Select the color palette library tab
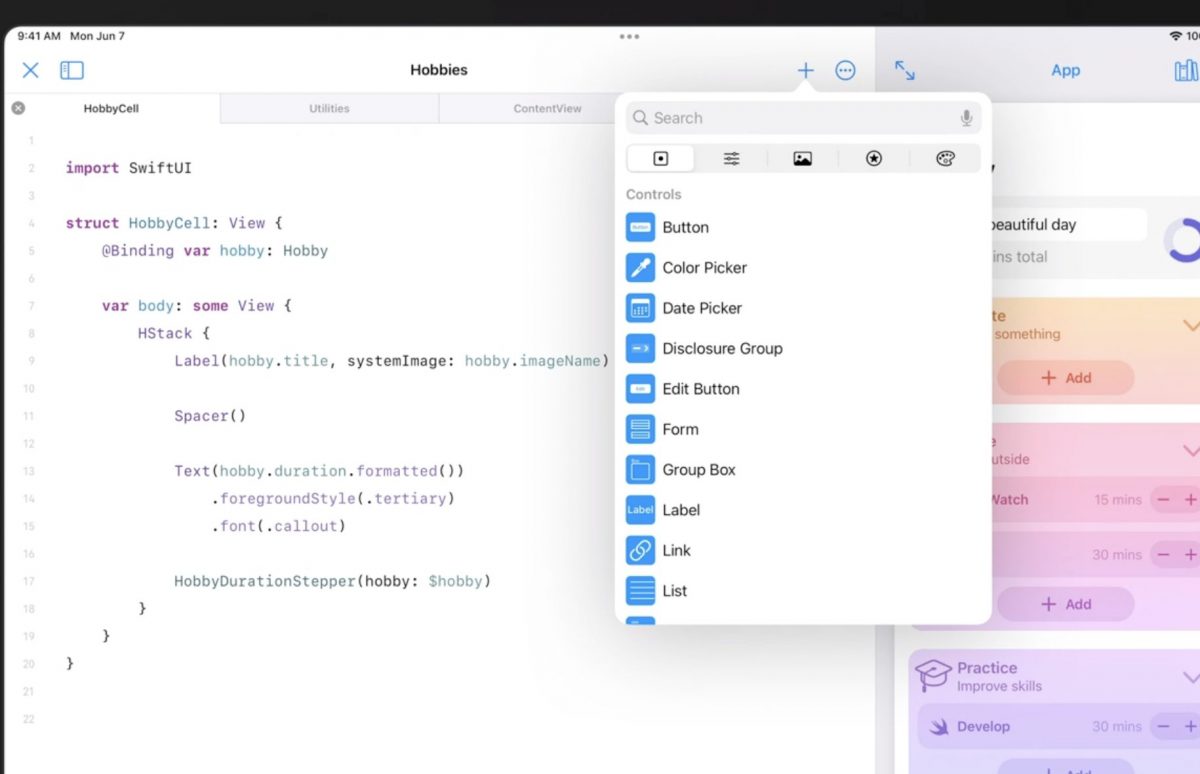The image size is (1200, 774). pos(945,159)
